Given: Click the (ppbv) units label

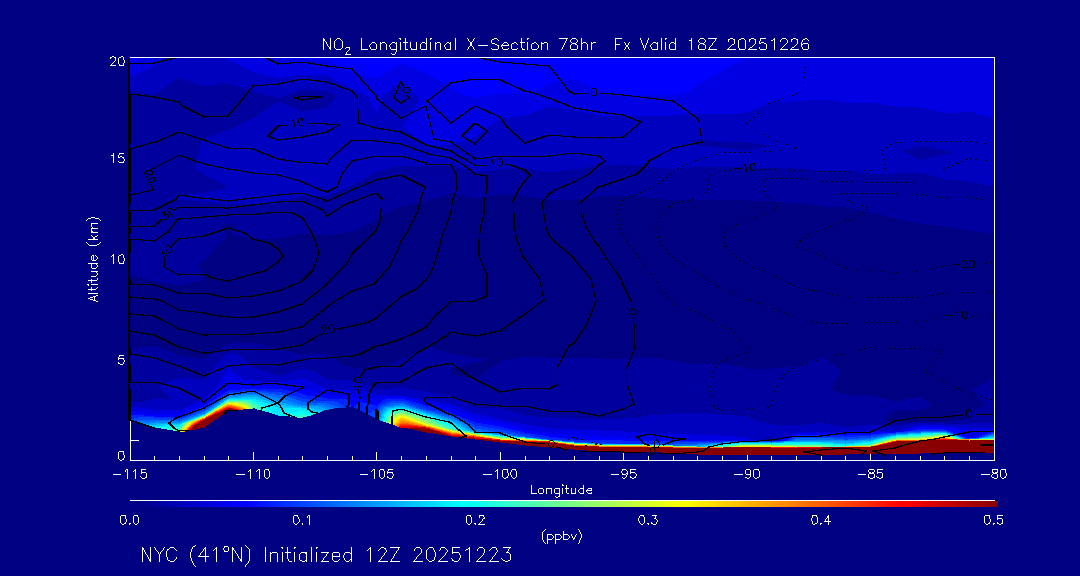Looking at the screenshot, I should [561, 536].
